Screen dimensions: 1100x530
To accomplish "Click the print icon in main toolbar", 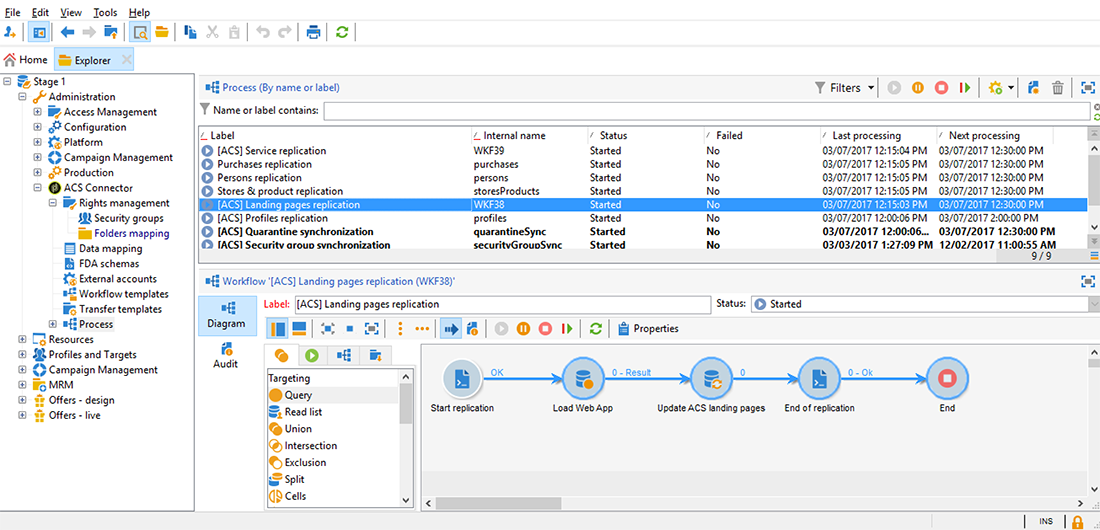I will coord(313,32).
